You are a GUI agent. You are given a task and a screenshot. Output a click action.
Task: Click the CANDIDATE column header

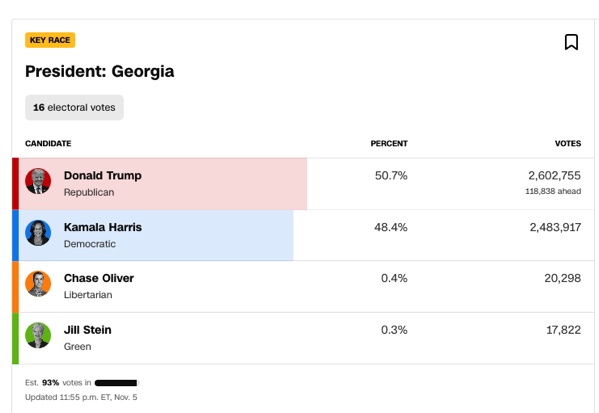[48, 143]
